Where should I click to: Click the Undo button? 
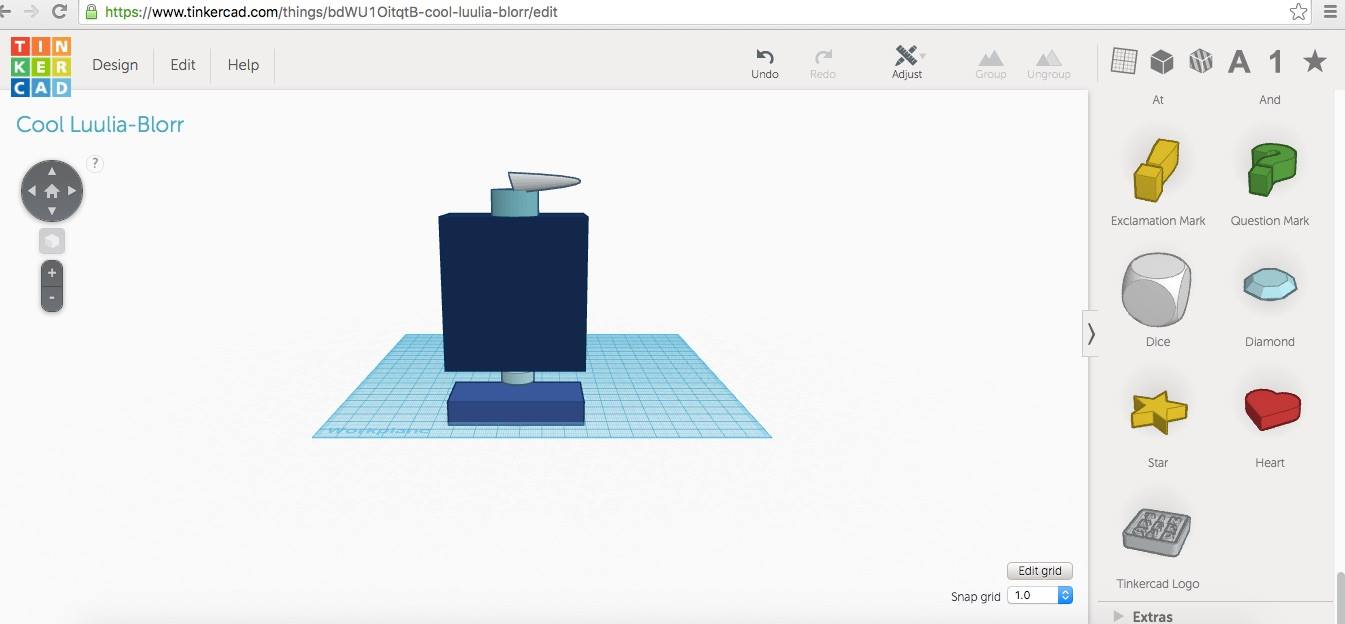[765, 63]
